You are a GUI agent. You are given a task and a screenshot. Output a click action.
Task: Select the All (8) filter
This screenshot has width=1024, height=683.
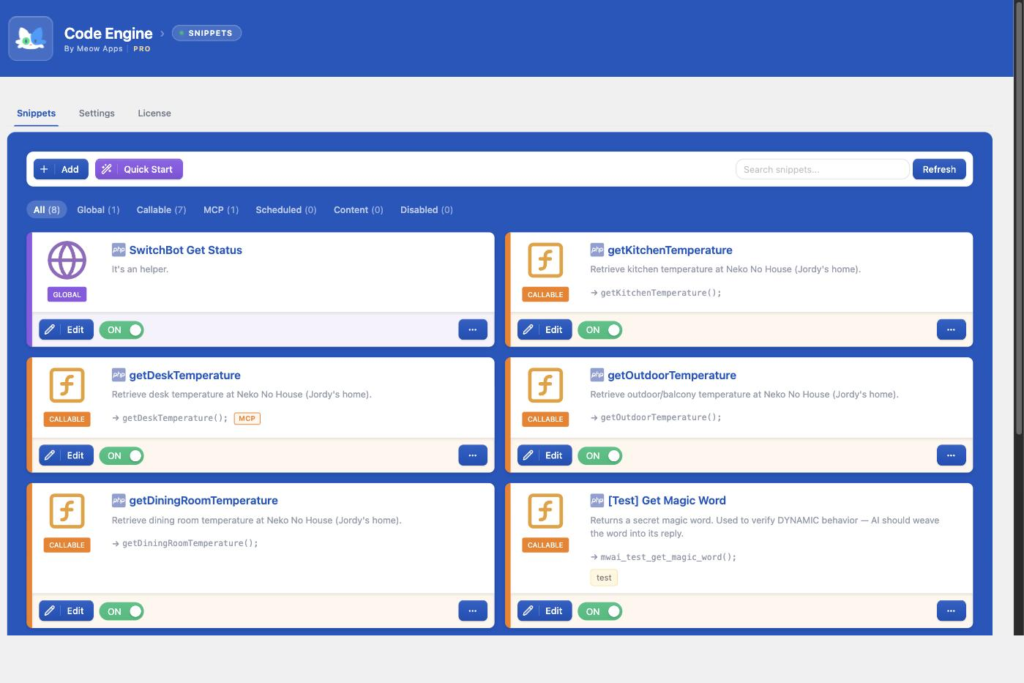(46, 210)
